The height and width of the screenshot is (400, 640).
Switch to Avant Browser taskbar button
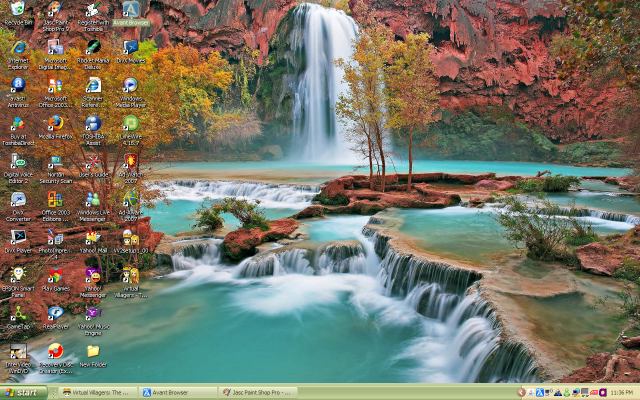pyautogui.click(x=177, y=392)
